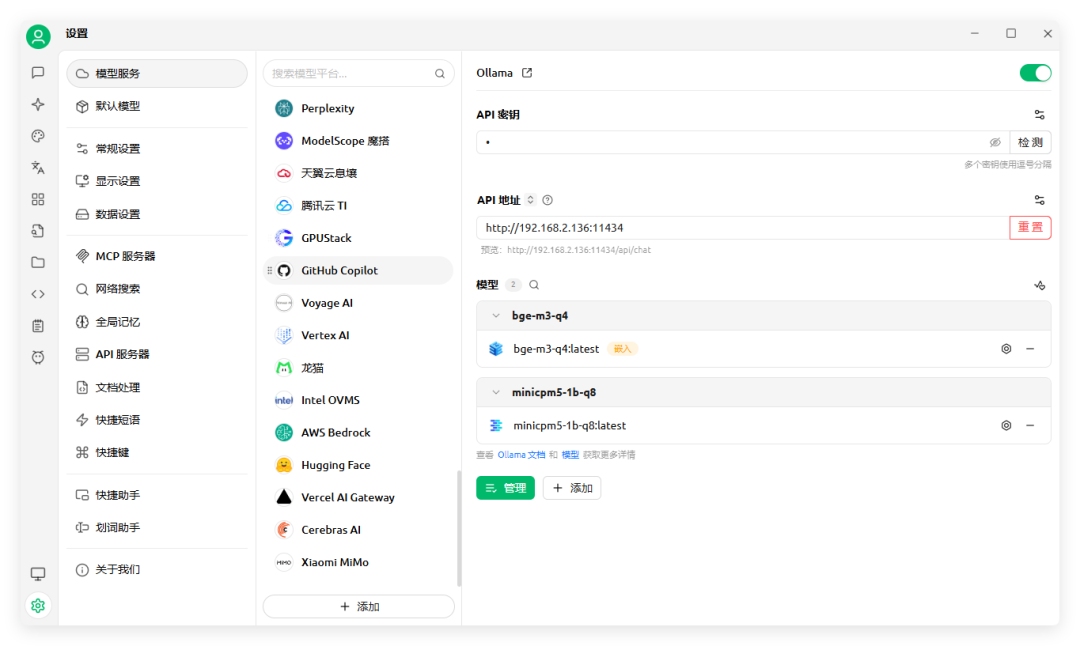
Task: Open 文档处理 settings menu
Action: tap(157, 387)
